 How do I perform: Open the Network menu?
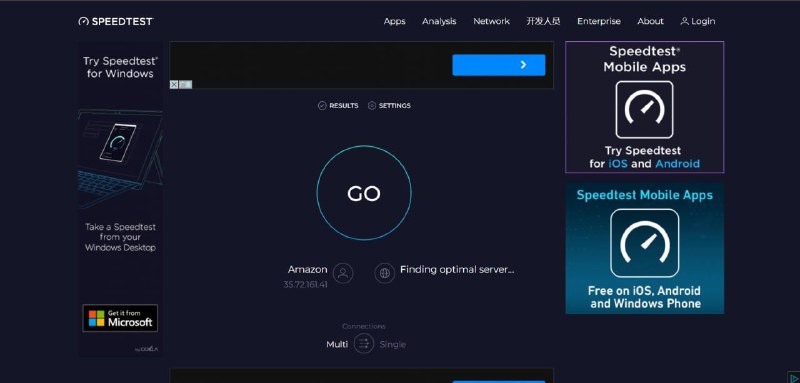(491, 21)
